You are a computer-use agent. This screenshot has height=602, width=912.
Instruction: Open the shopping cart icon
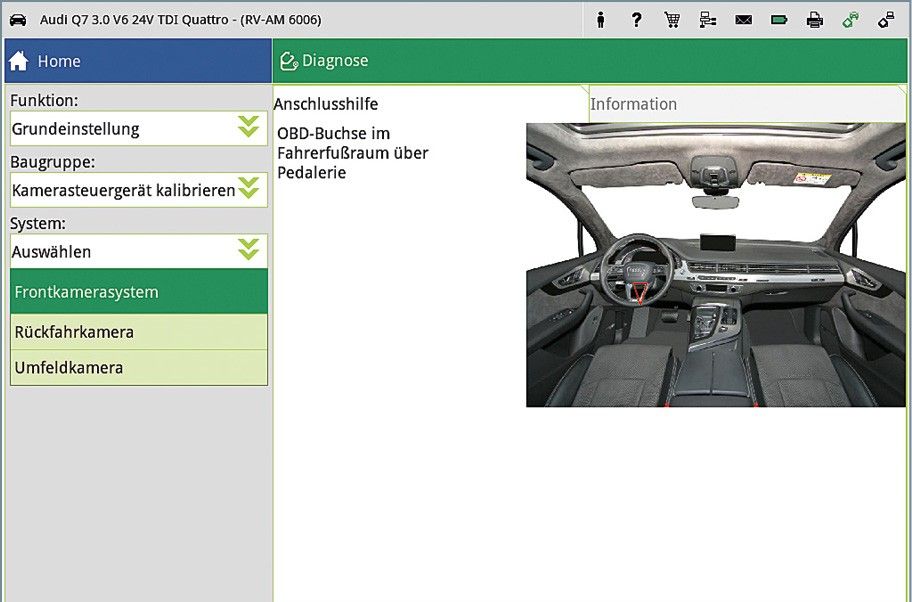click(x=672, y=19)
